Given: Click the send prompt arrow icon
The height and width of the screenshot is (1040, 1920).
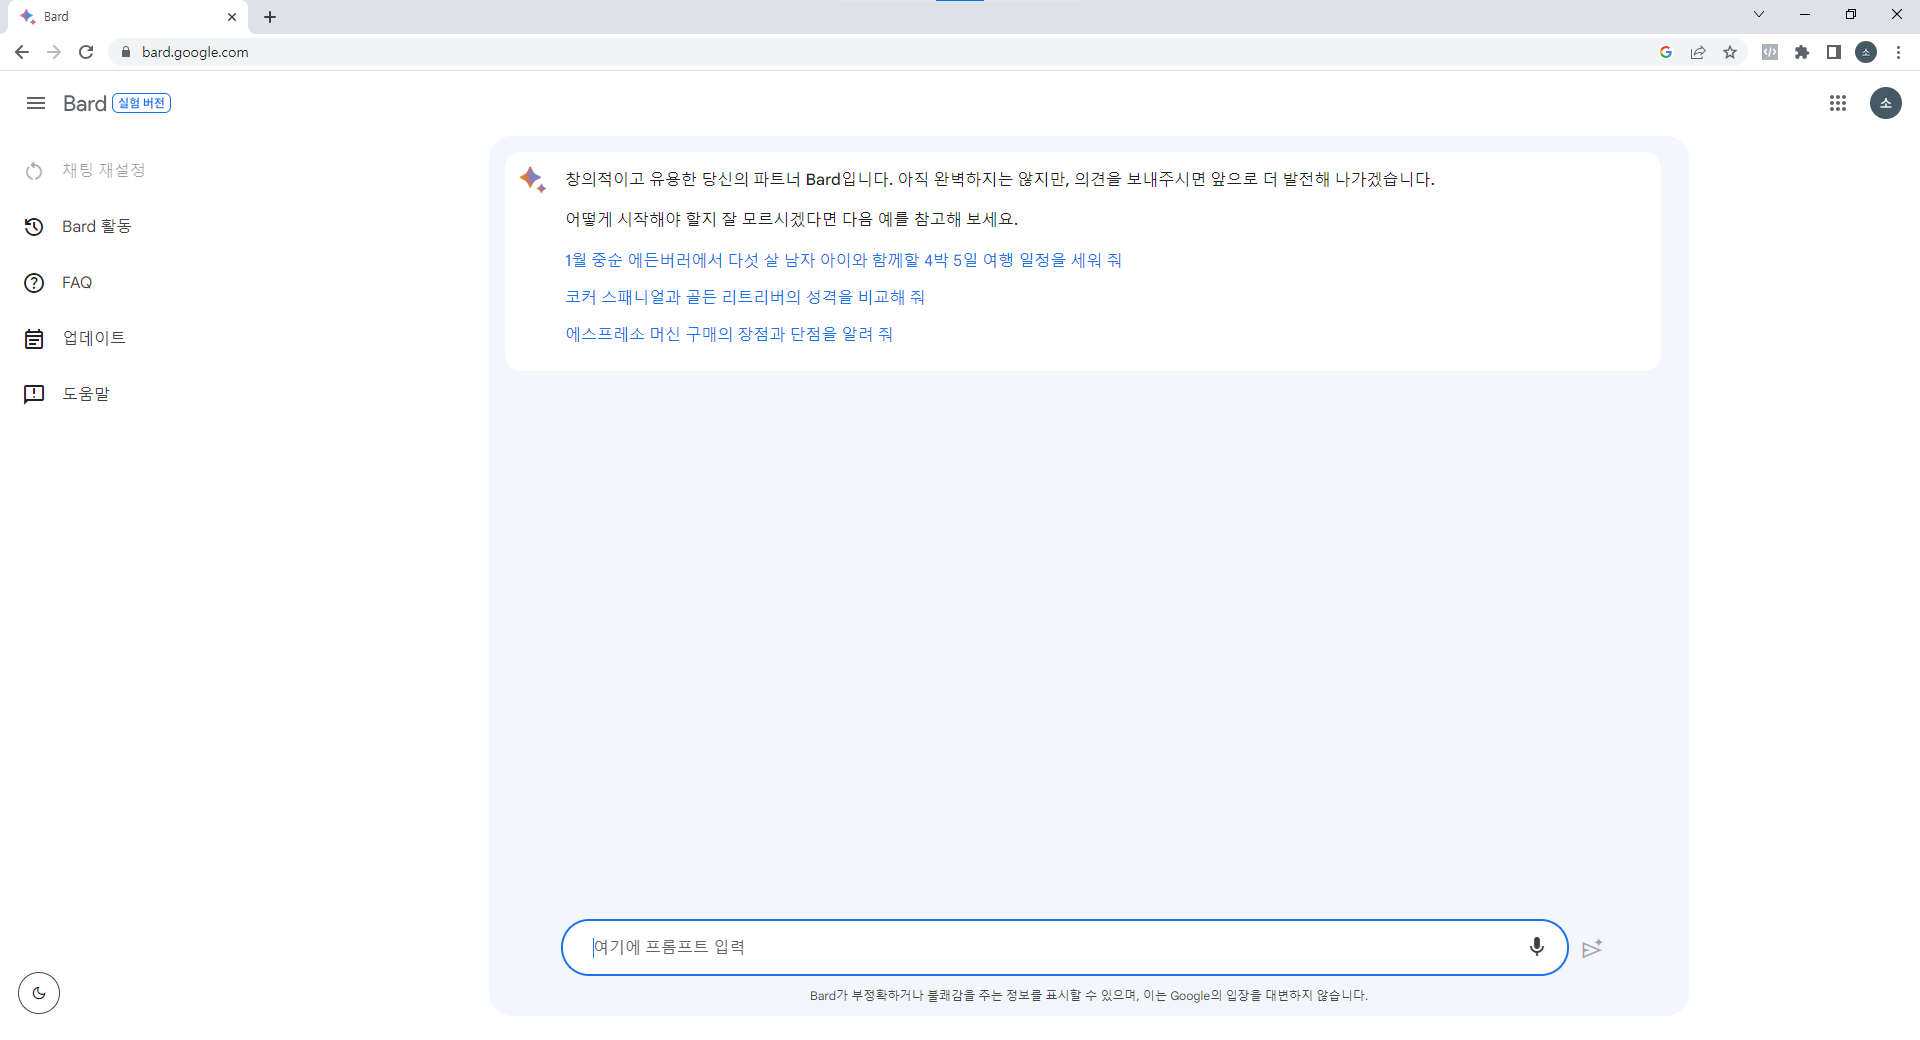Looking at the screenshot, I should (x=1592, y=948).
